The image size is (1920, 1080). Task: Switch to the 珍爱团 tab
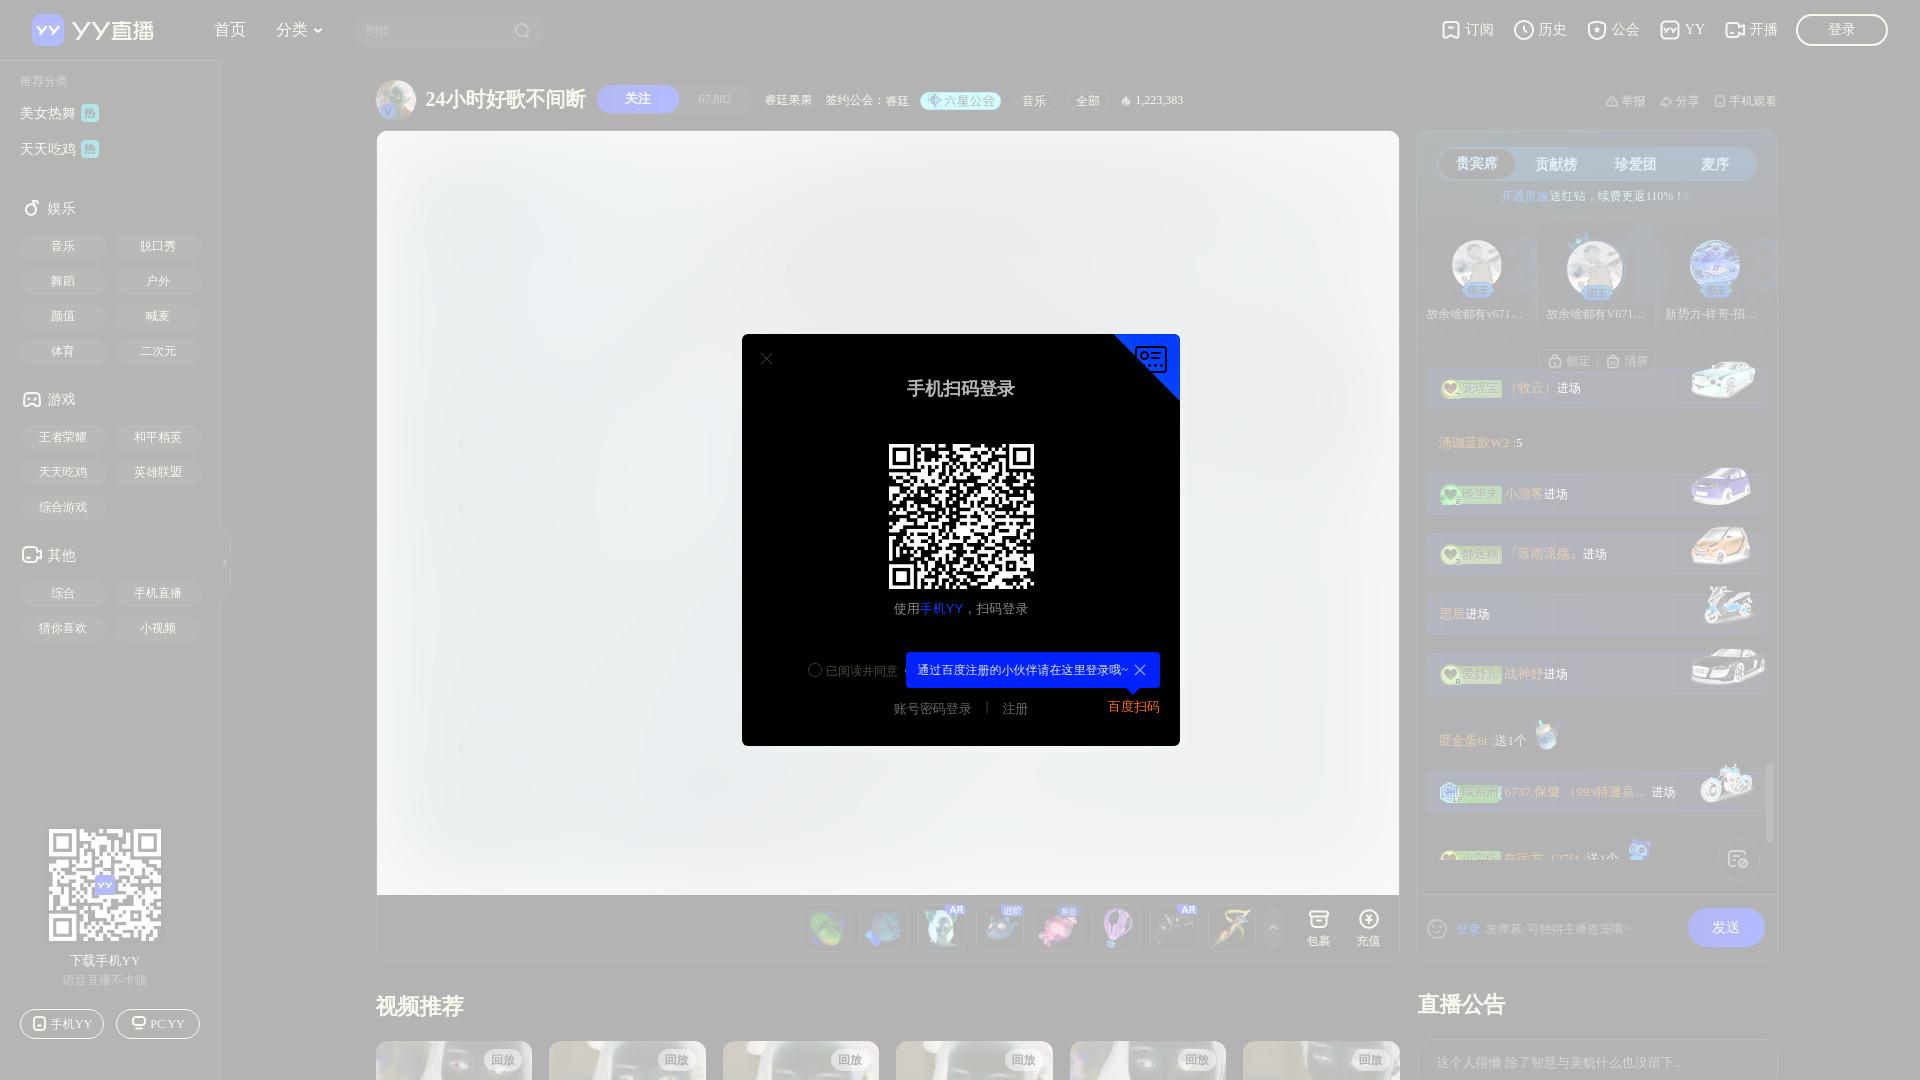point(1635,164)
